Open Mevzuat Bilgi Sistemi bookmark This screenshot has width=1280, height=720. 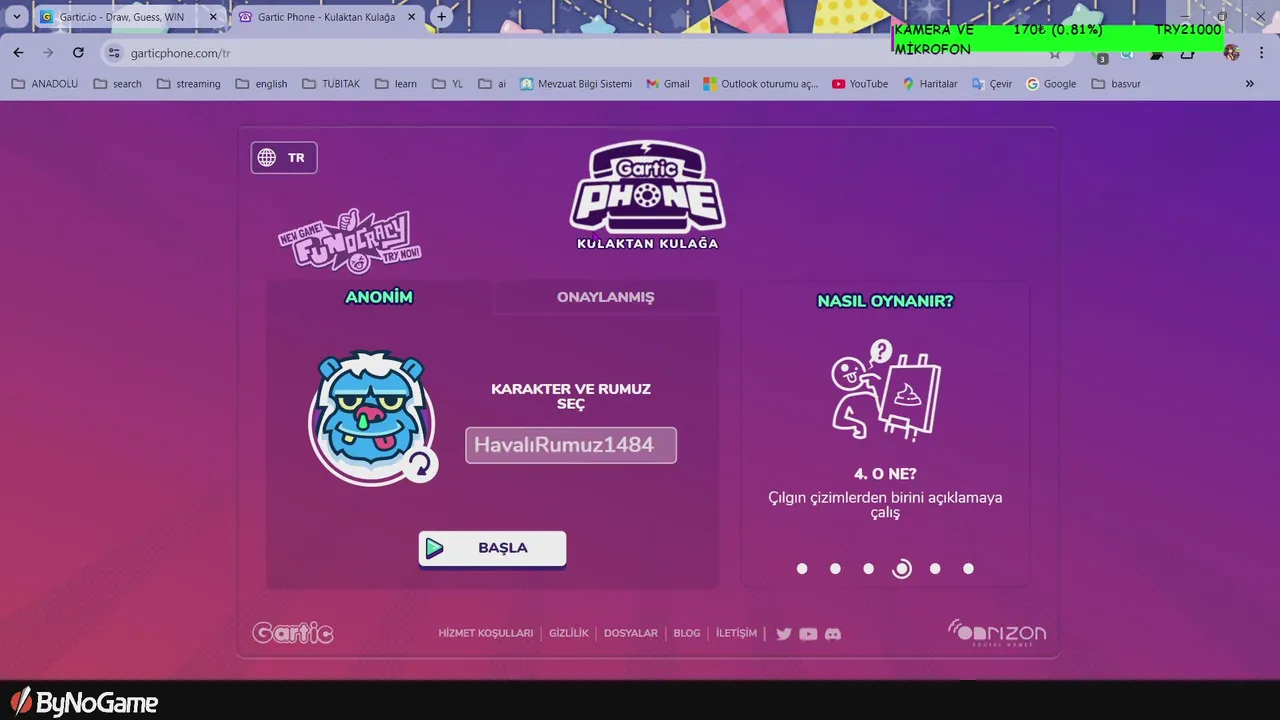click(576, 84)
